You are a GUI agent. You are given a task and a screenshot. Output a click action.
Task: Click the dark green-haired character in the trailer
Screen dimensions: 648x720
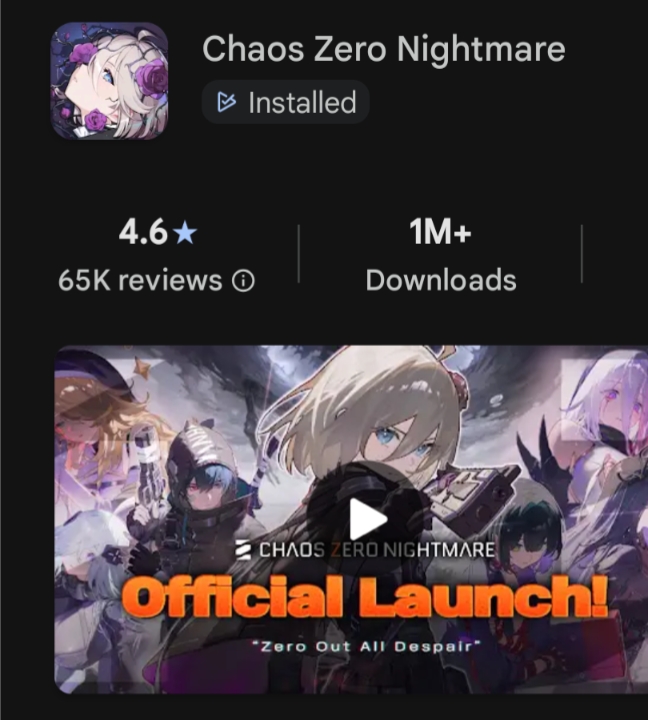[x=530, y=535]
